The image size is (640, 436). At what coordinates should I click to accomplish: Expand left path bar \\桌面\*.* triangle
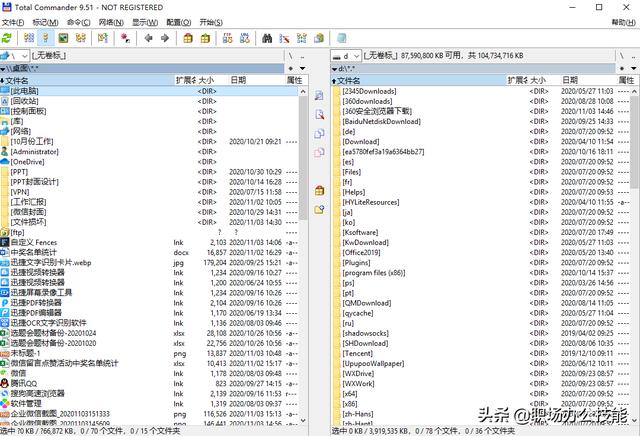[x=2, y=69]
